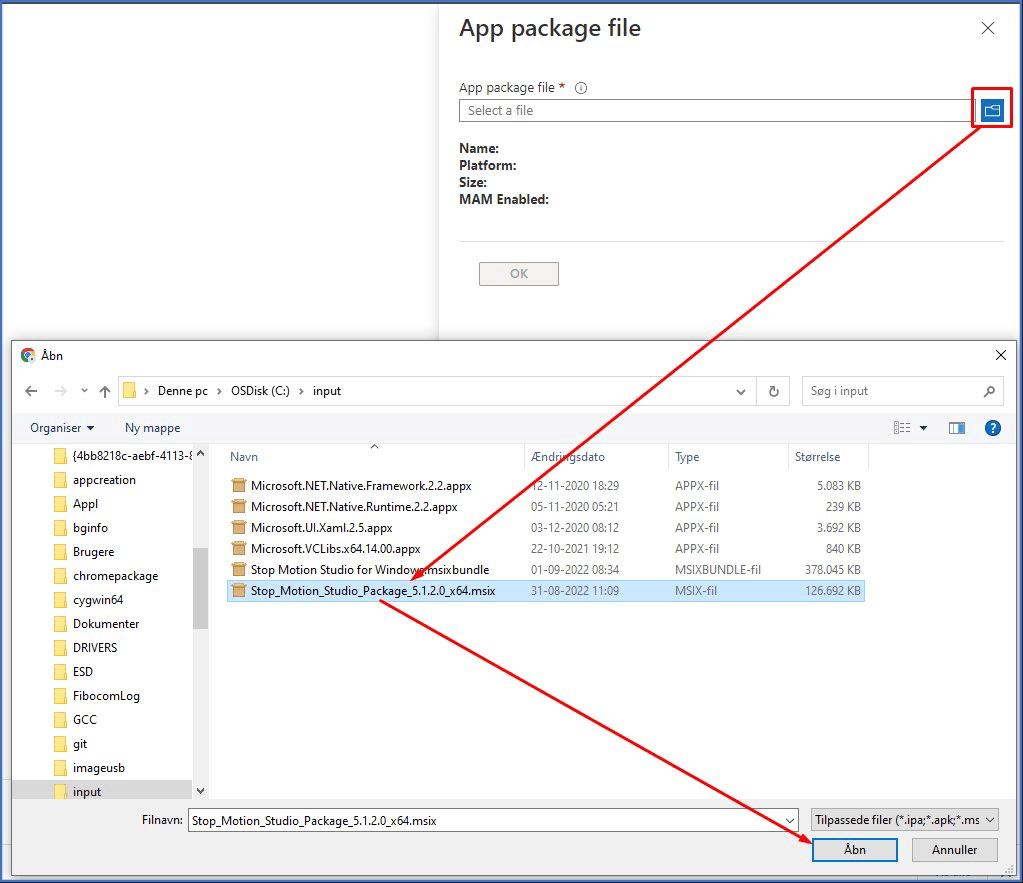Screen dimensions: 1023x883
Task: Toggle the preview pane icon
Action: point(957,428)
